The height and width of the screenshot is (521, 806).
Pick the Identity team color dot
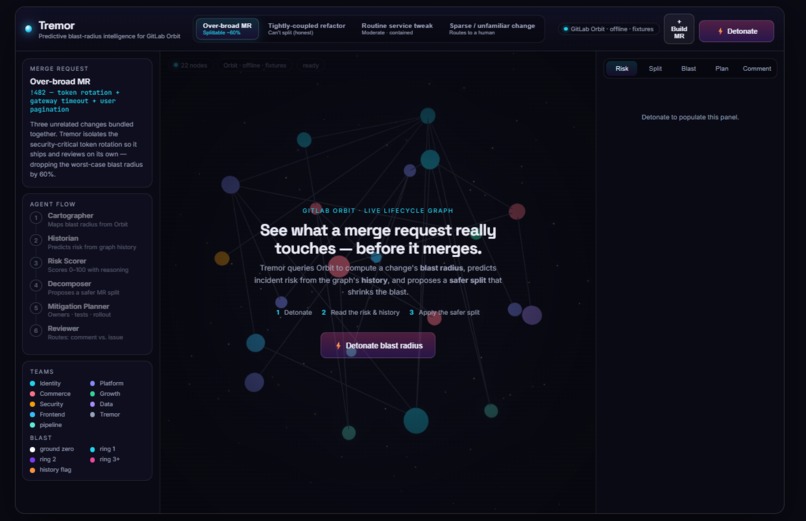point(32,383)
